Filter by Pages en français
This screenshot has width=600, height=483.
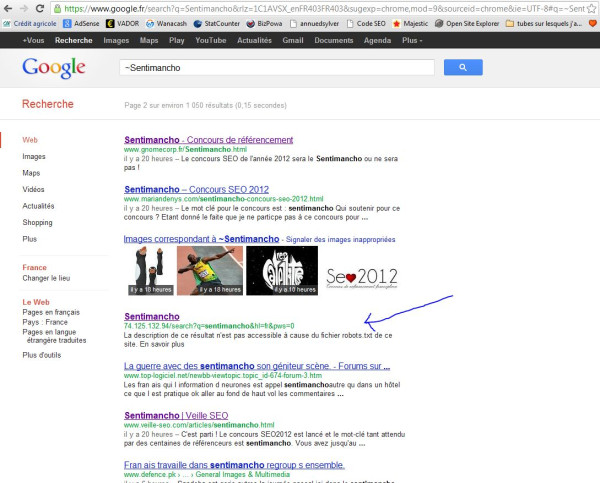pos(51,312)
